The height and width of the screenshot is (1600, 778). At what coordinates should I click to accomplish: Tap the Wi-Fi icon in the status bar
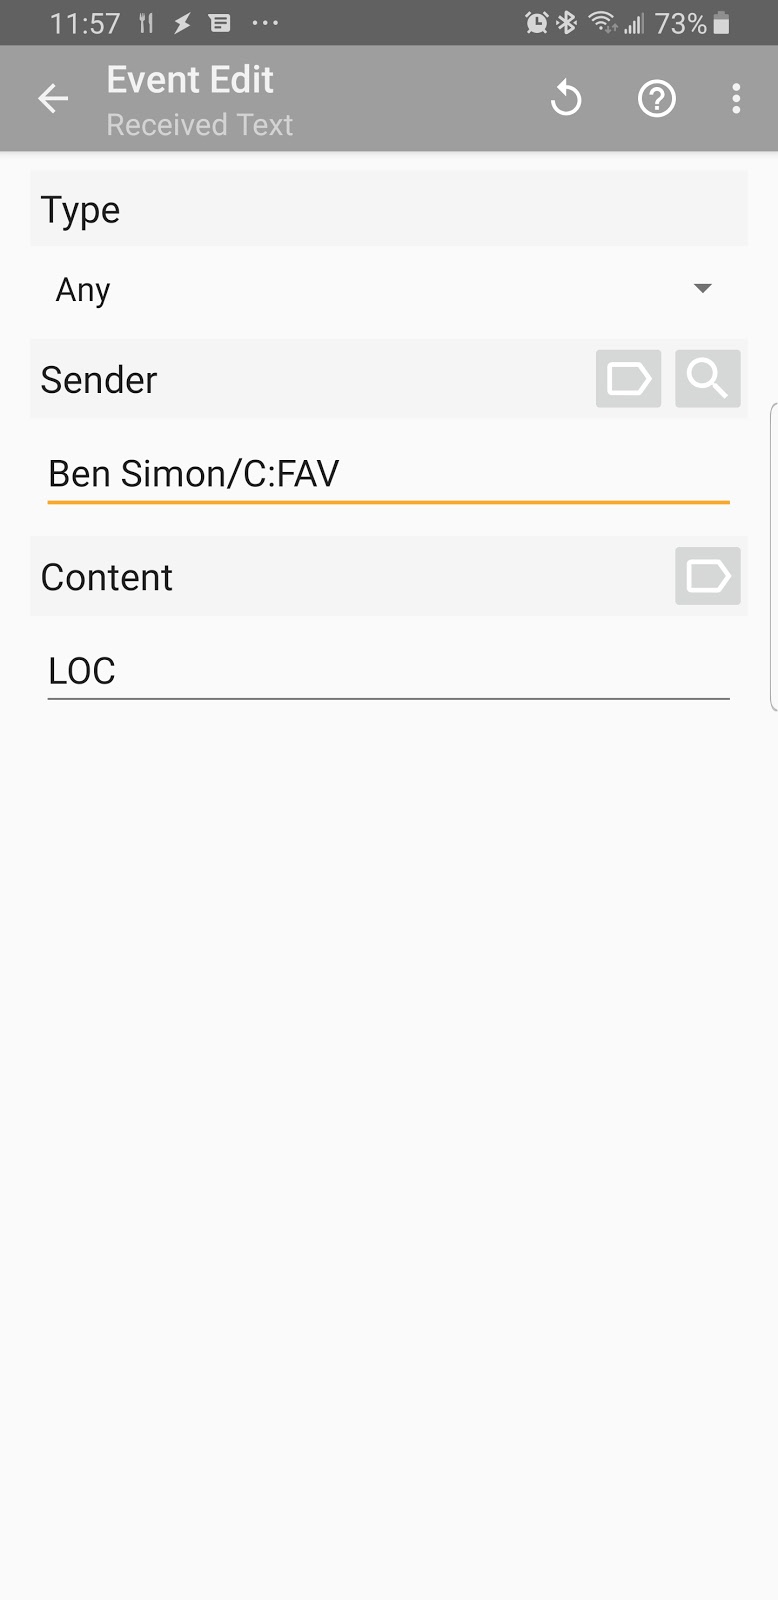[604, 22]
